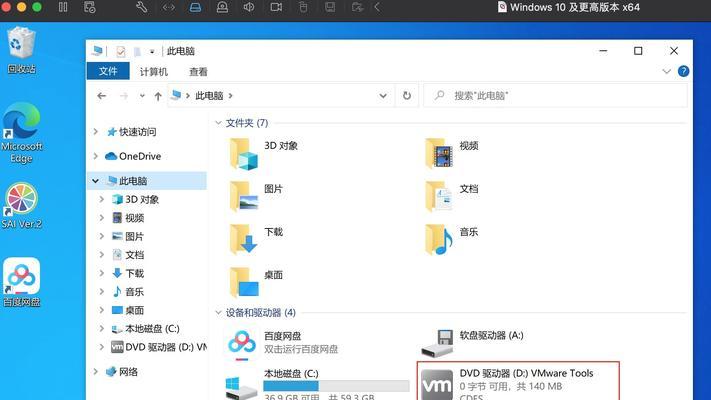Open Microsoft Edge desktop shortcut
Image resolution: width=711 pixels, height=400 pixels.
tap(21, 132)
